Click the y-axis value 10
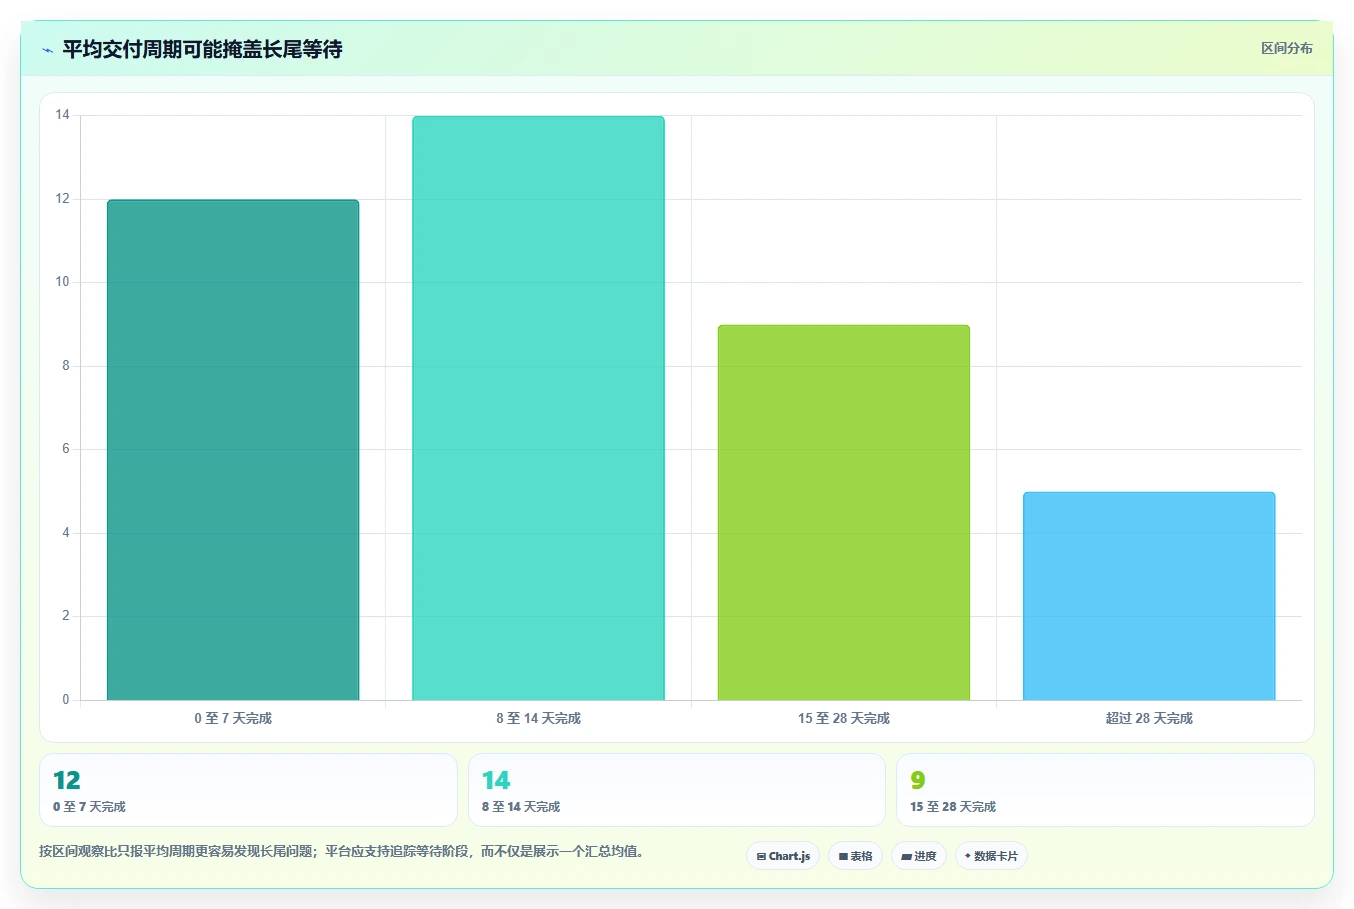This screenshot has height=909, width=1354. 63,282
